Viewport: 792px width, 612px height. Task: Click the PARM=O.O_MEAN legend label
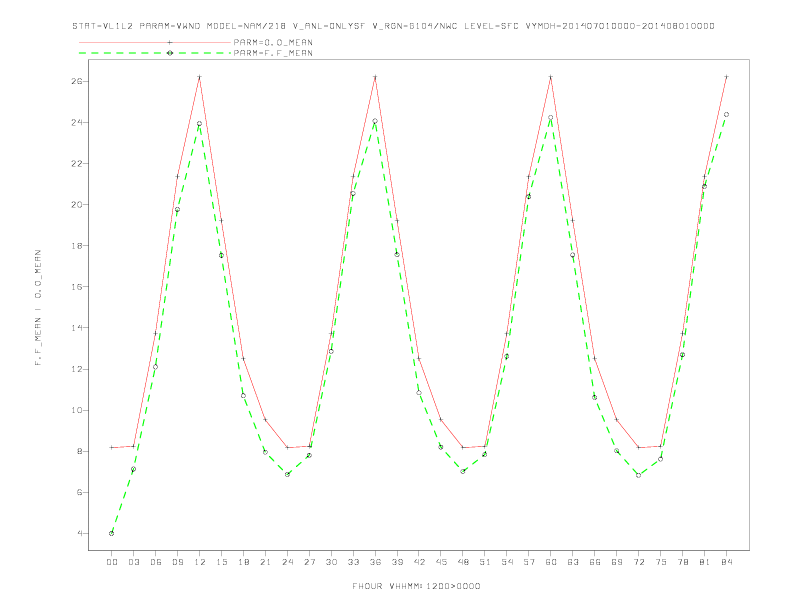[x=273, y=42]
